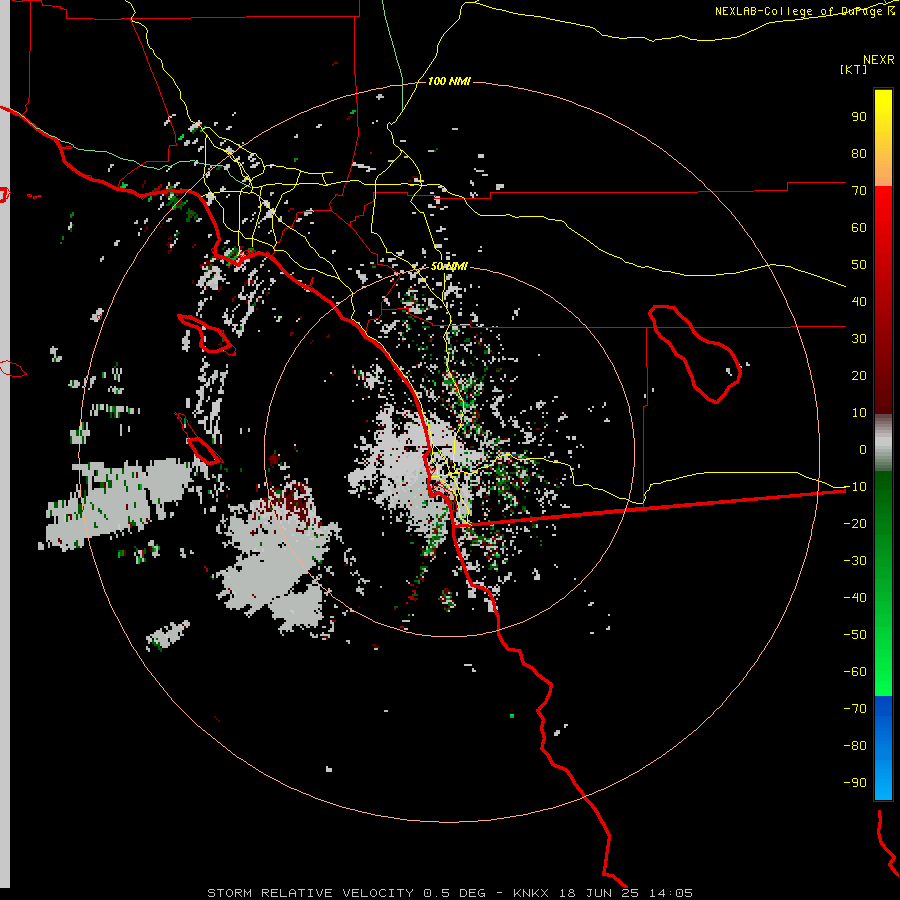
Task: Click the gray vertical strip at left edge
Action: 5,444
